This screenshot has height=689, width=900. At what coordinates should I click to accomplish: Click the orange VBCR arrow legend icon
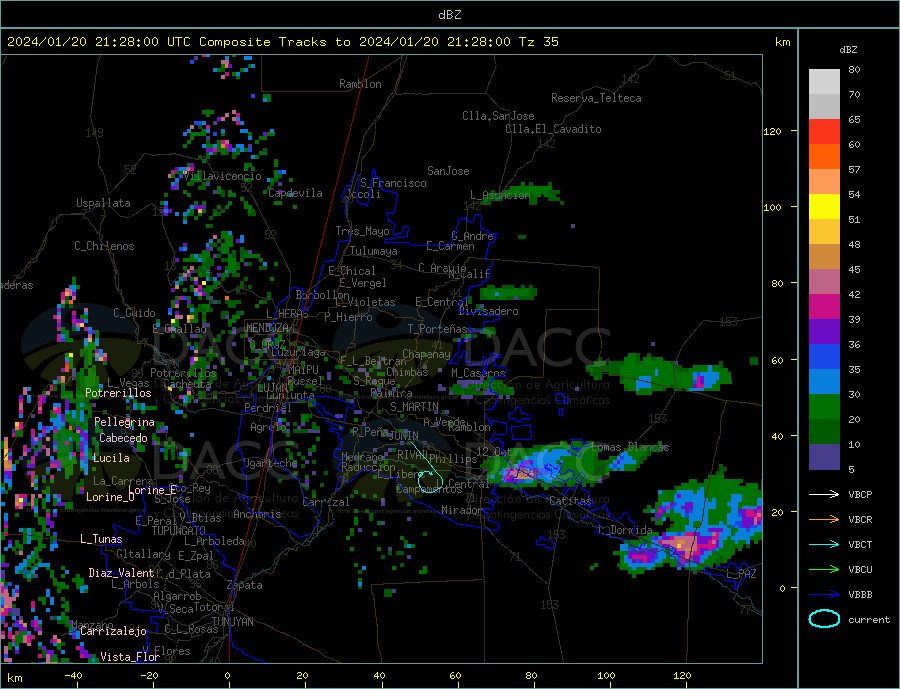[x=824, y=519]
